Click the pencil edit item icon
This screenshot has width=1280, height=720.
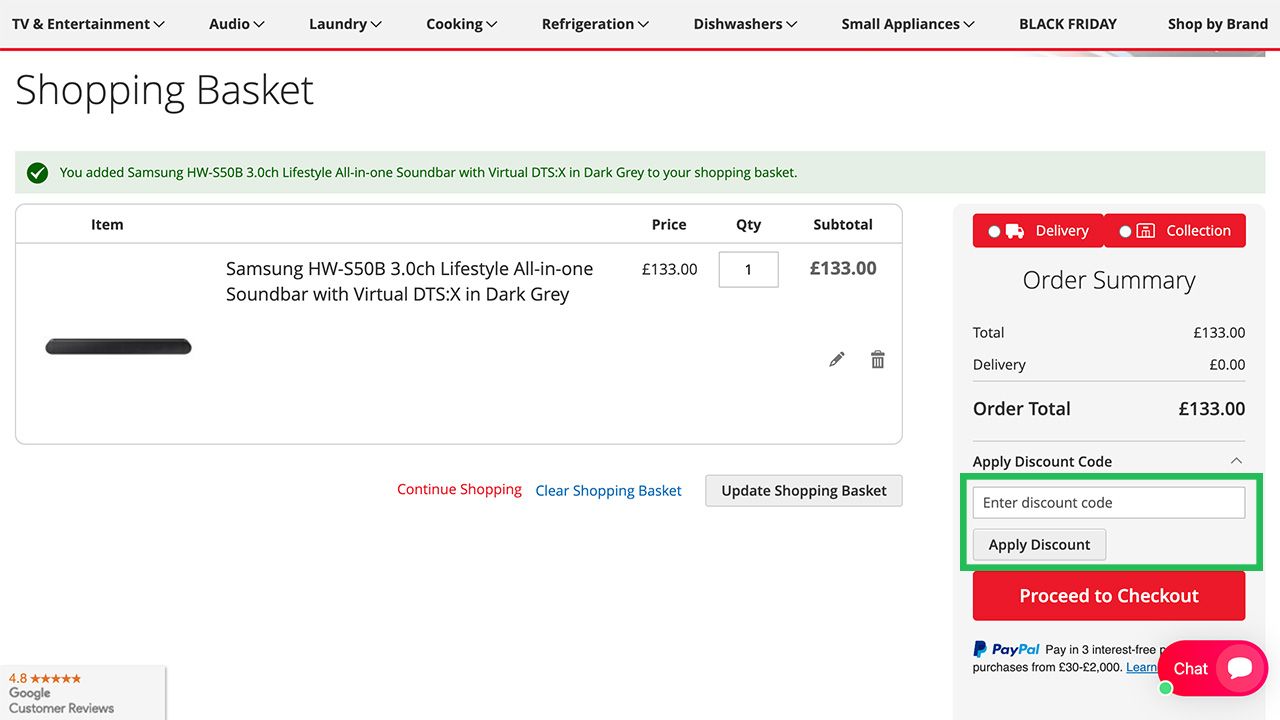click(837, 359)
